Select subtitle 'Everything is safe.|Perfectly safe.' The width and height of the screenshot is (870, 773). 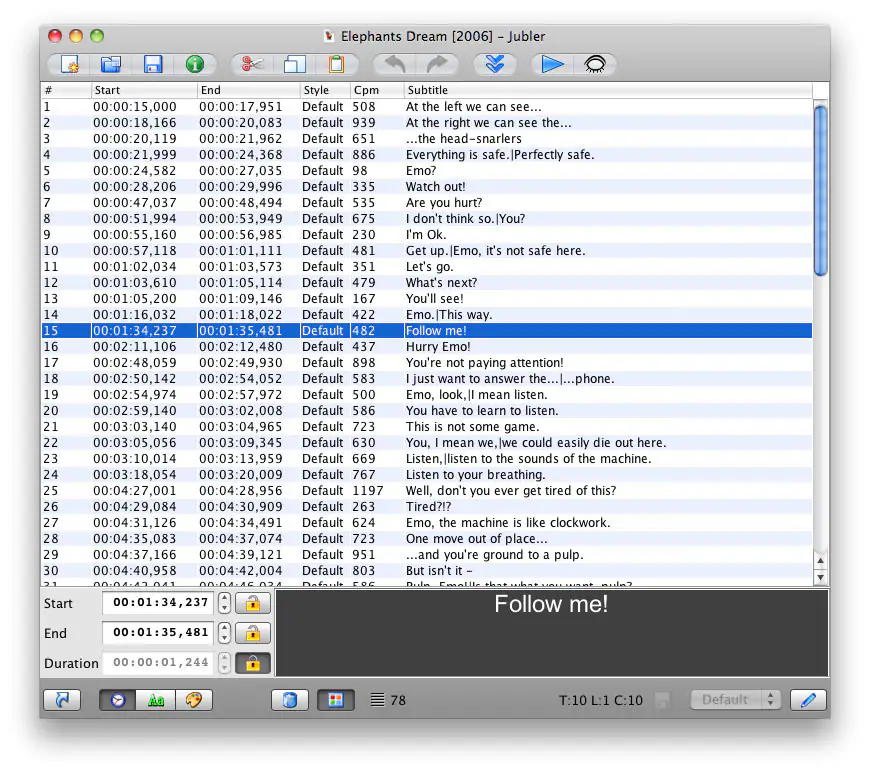click(x=427, y=155)
